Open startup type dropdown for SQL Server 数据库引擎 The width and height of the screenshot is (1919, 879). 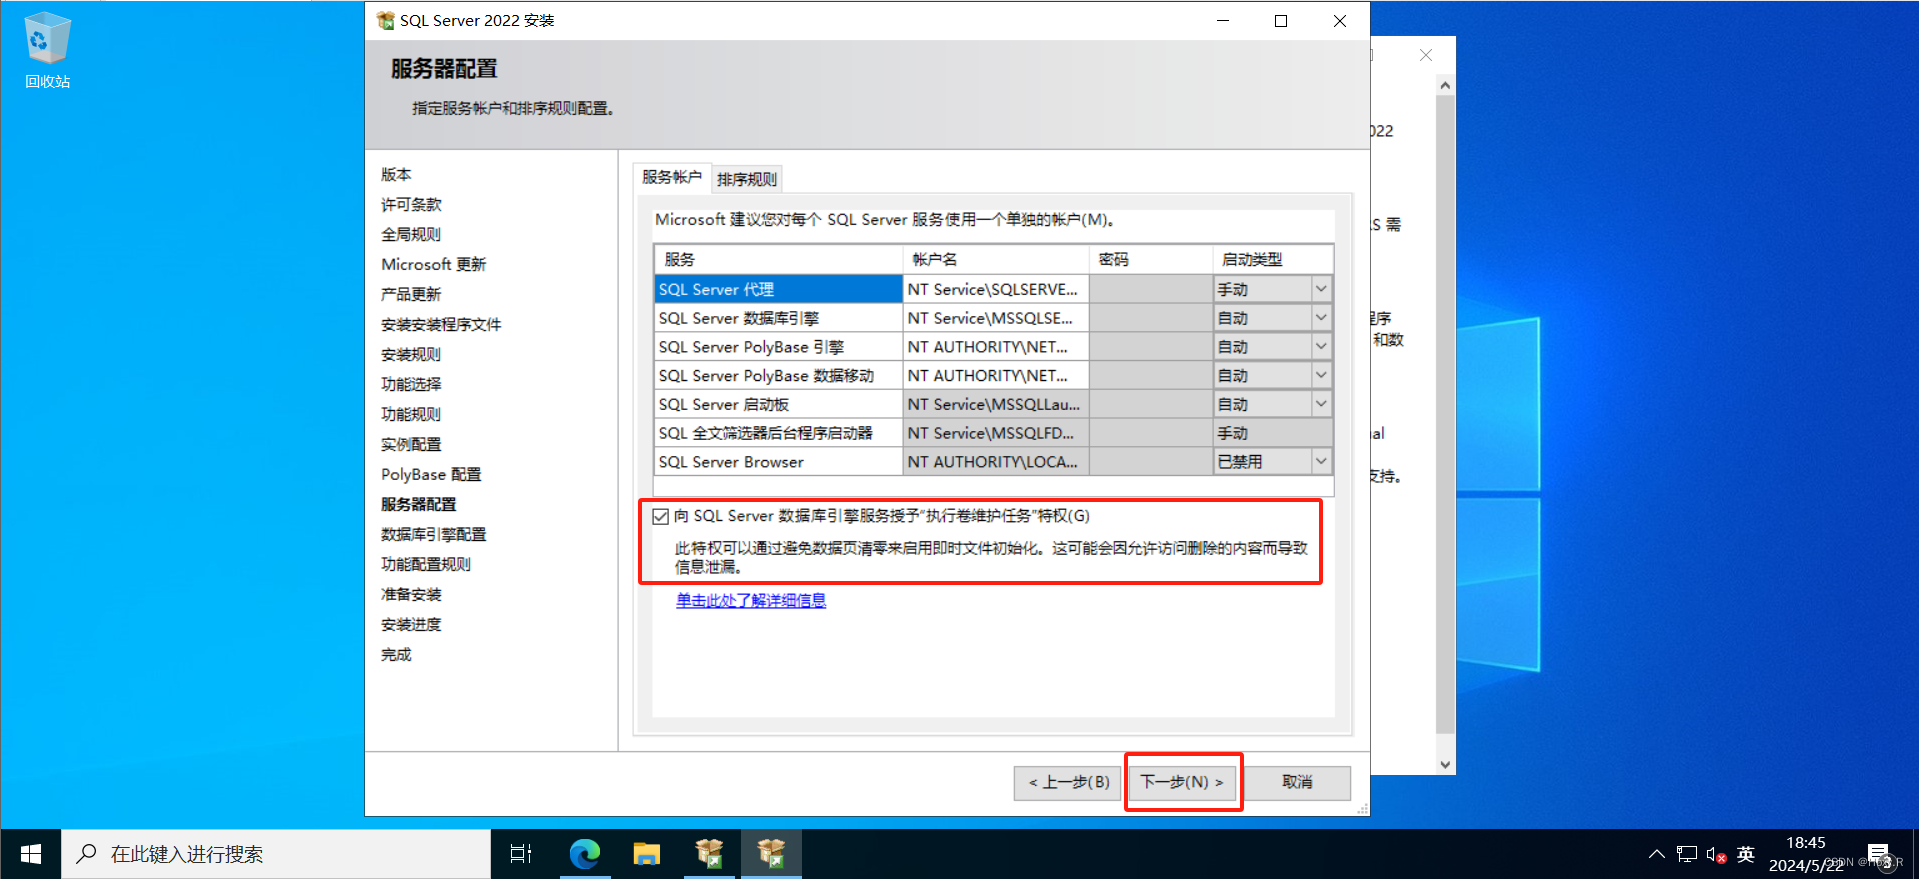(x=1321, y=318)
